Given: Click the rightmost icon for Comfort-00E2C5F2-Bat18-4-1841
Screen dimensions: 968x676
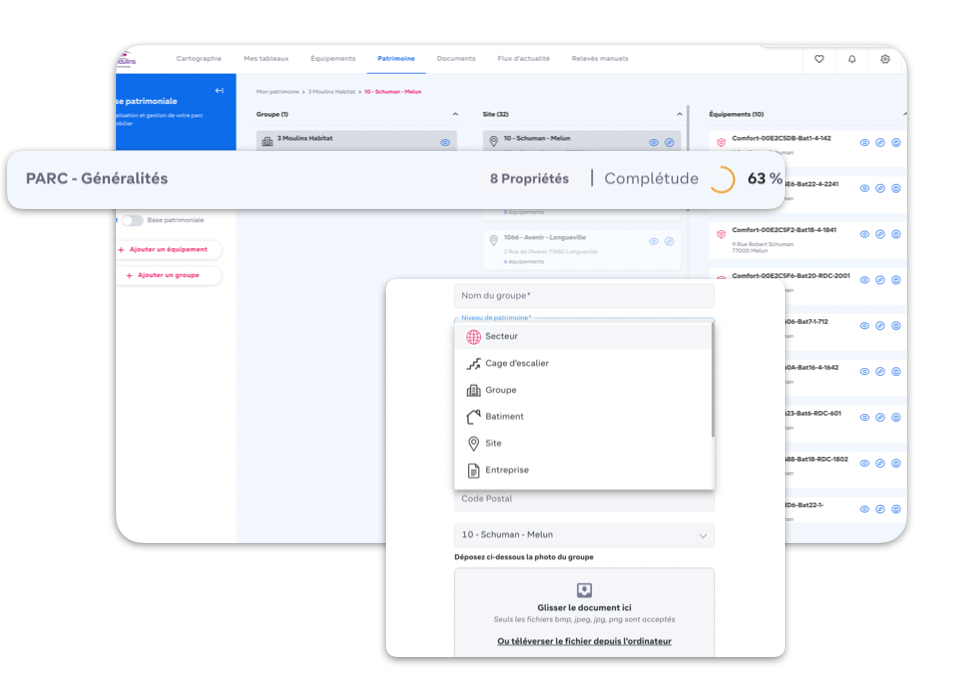Looking at the screenshot, I should [x=896, y=234].
